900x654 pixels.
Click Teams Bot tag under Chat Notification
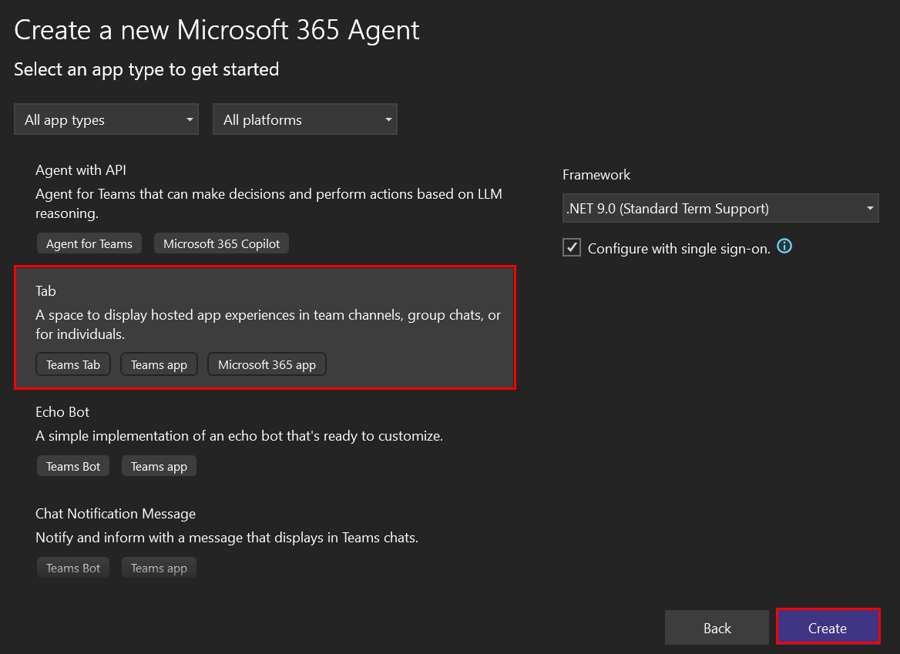pyautogui.click(x=73, y=568)
